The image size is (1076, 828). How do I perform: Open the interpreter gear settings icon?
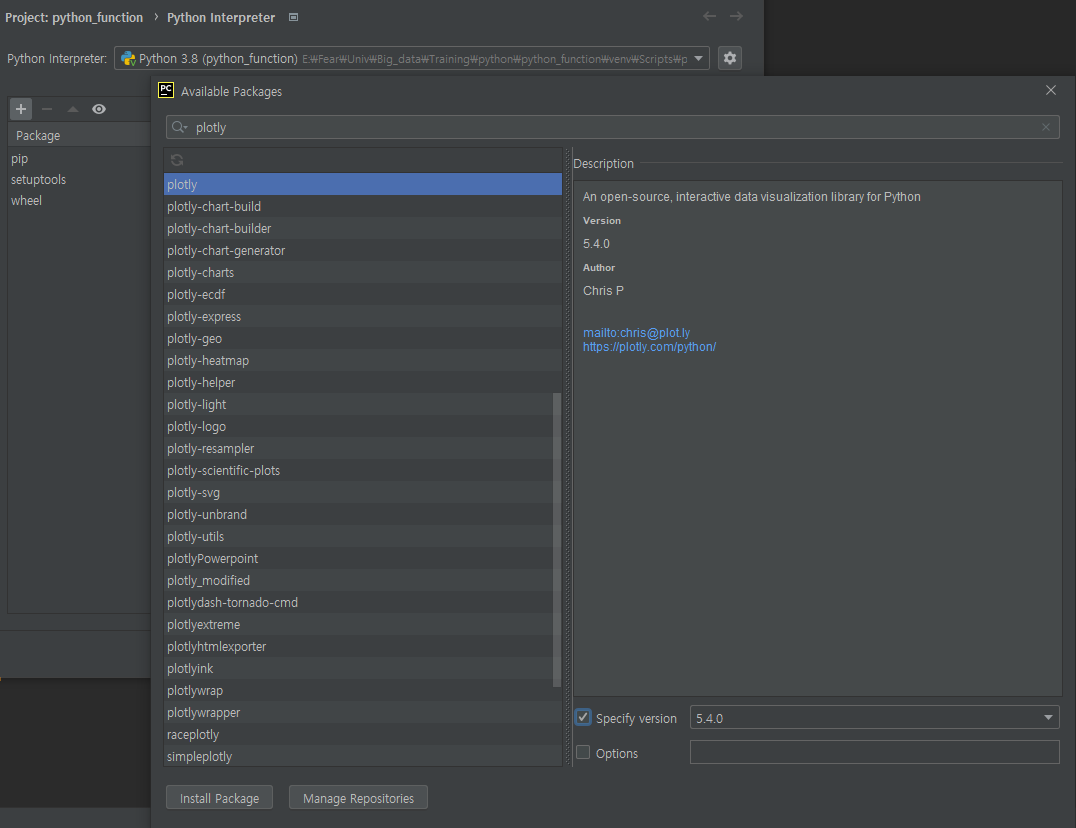click(729, 58)
